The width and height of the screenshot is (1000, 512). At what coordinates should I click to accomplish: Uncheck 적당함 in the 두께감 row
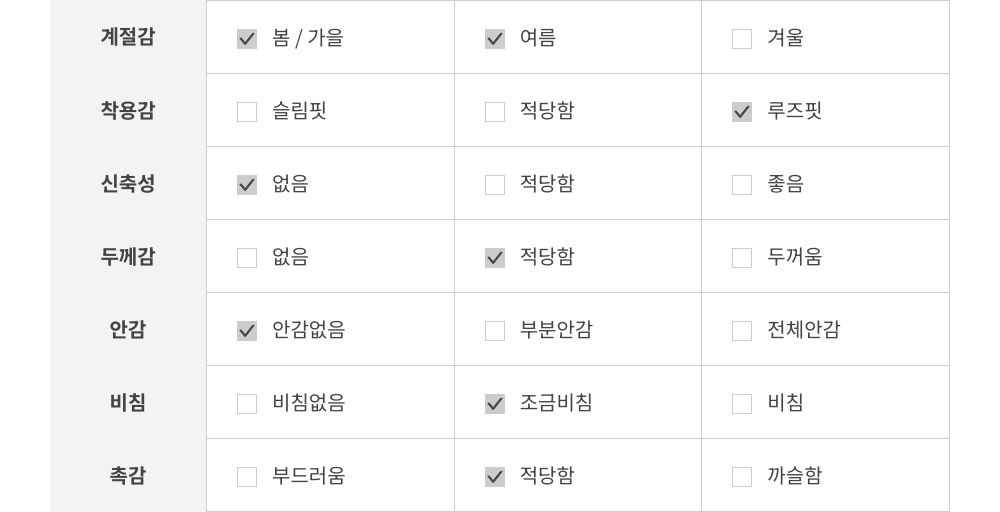pos(495,258)
